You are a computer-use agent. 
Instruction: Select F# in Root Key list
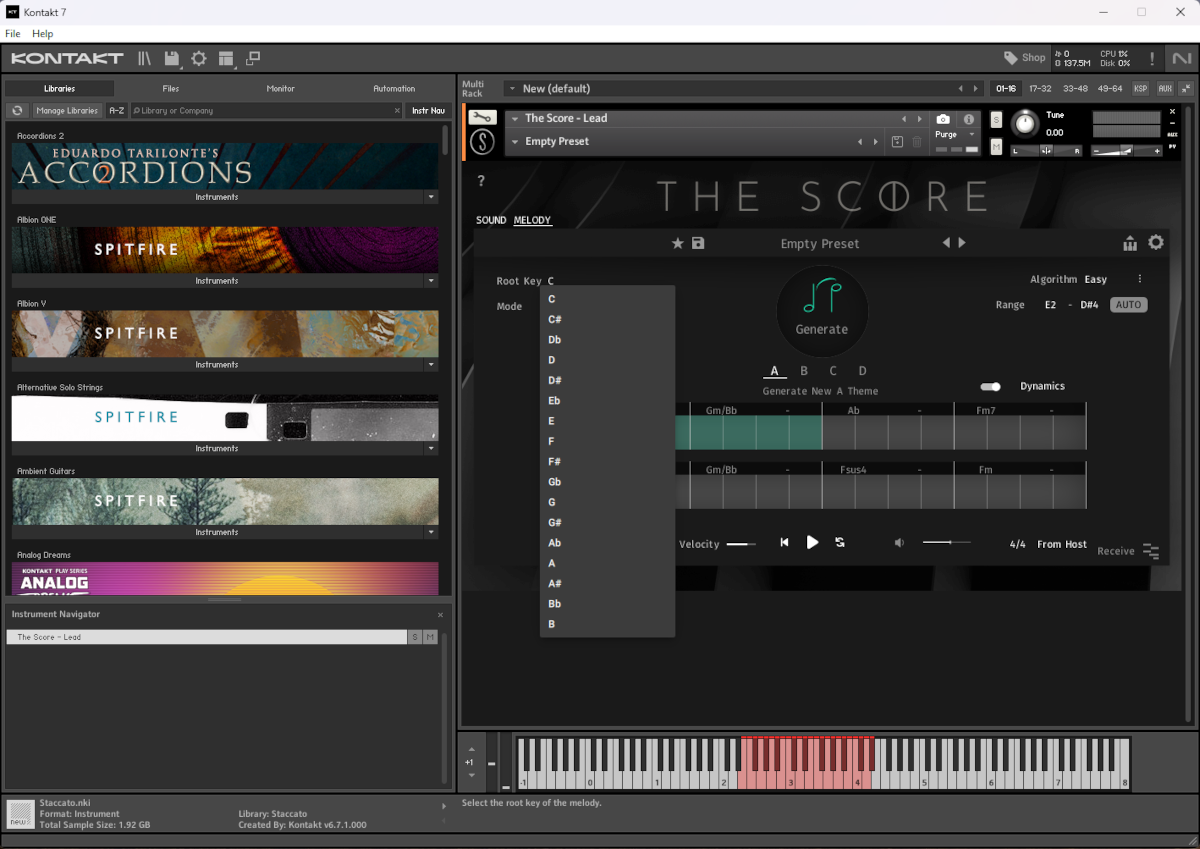[x=607, y=462]
